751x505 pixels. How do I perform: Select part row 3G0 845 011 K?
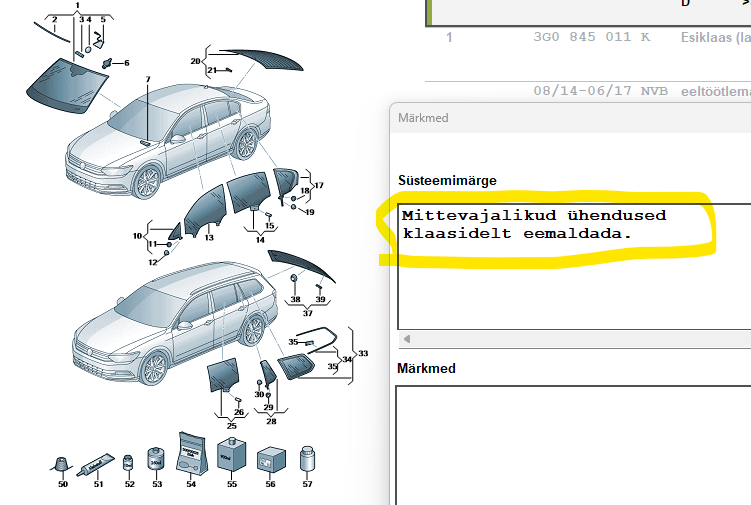tap(590, 38)
